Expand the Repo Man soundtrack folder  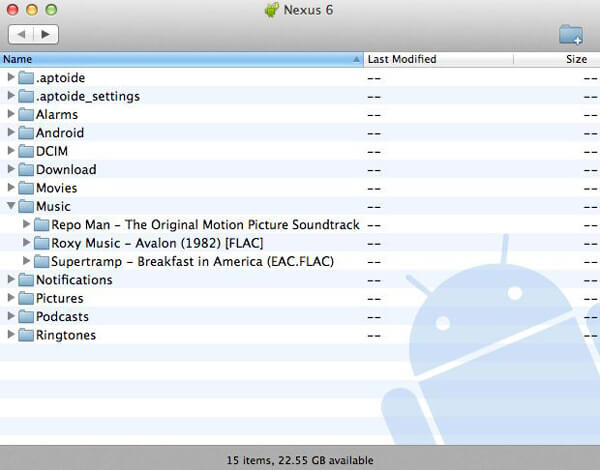(27, 225)
